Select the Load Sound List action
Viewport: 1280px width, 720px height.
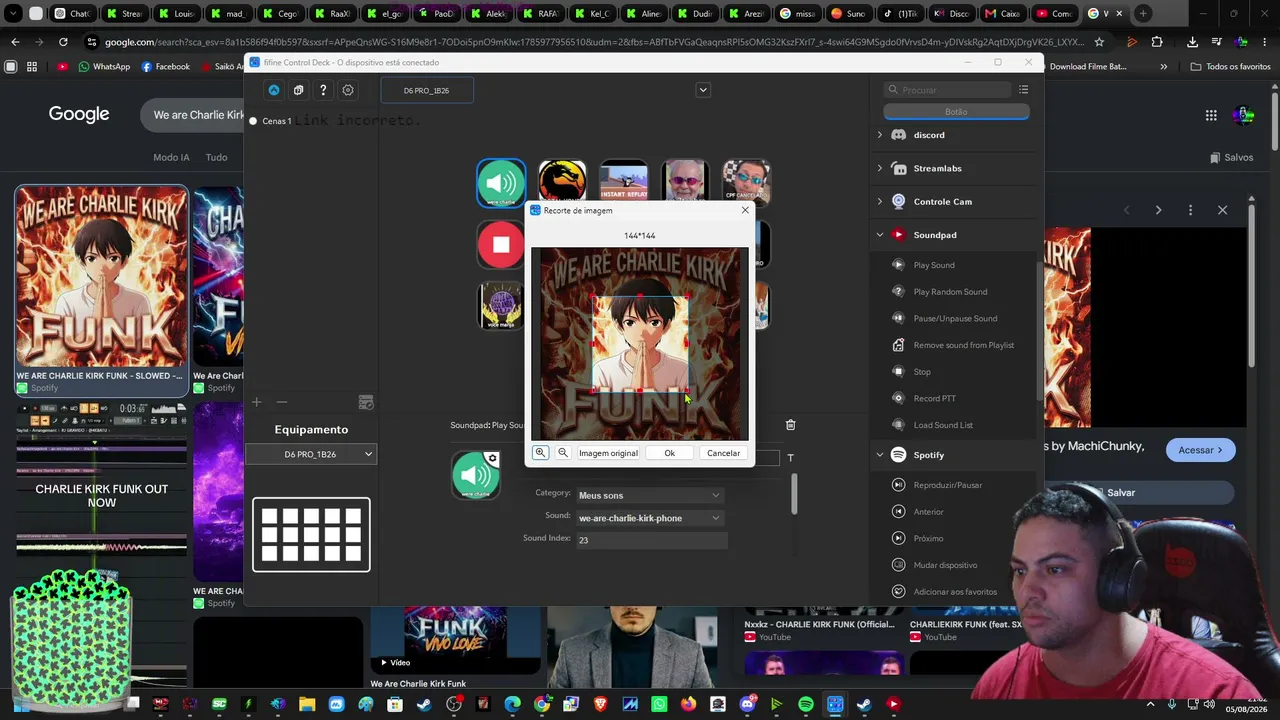pos(943,425)
